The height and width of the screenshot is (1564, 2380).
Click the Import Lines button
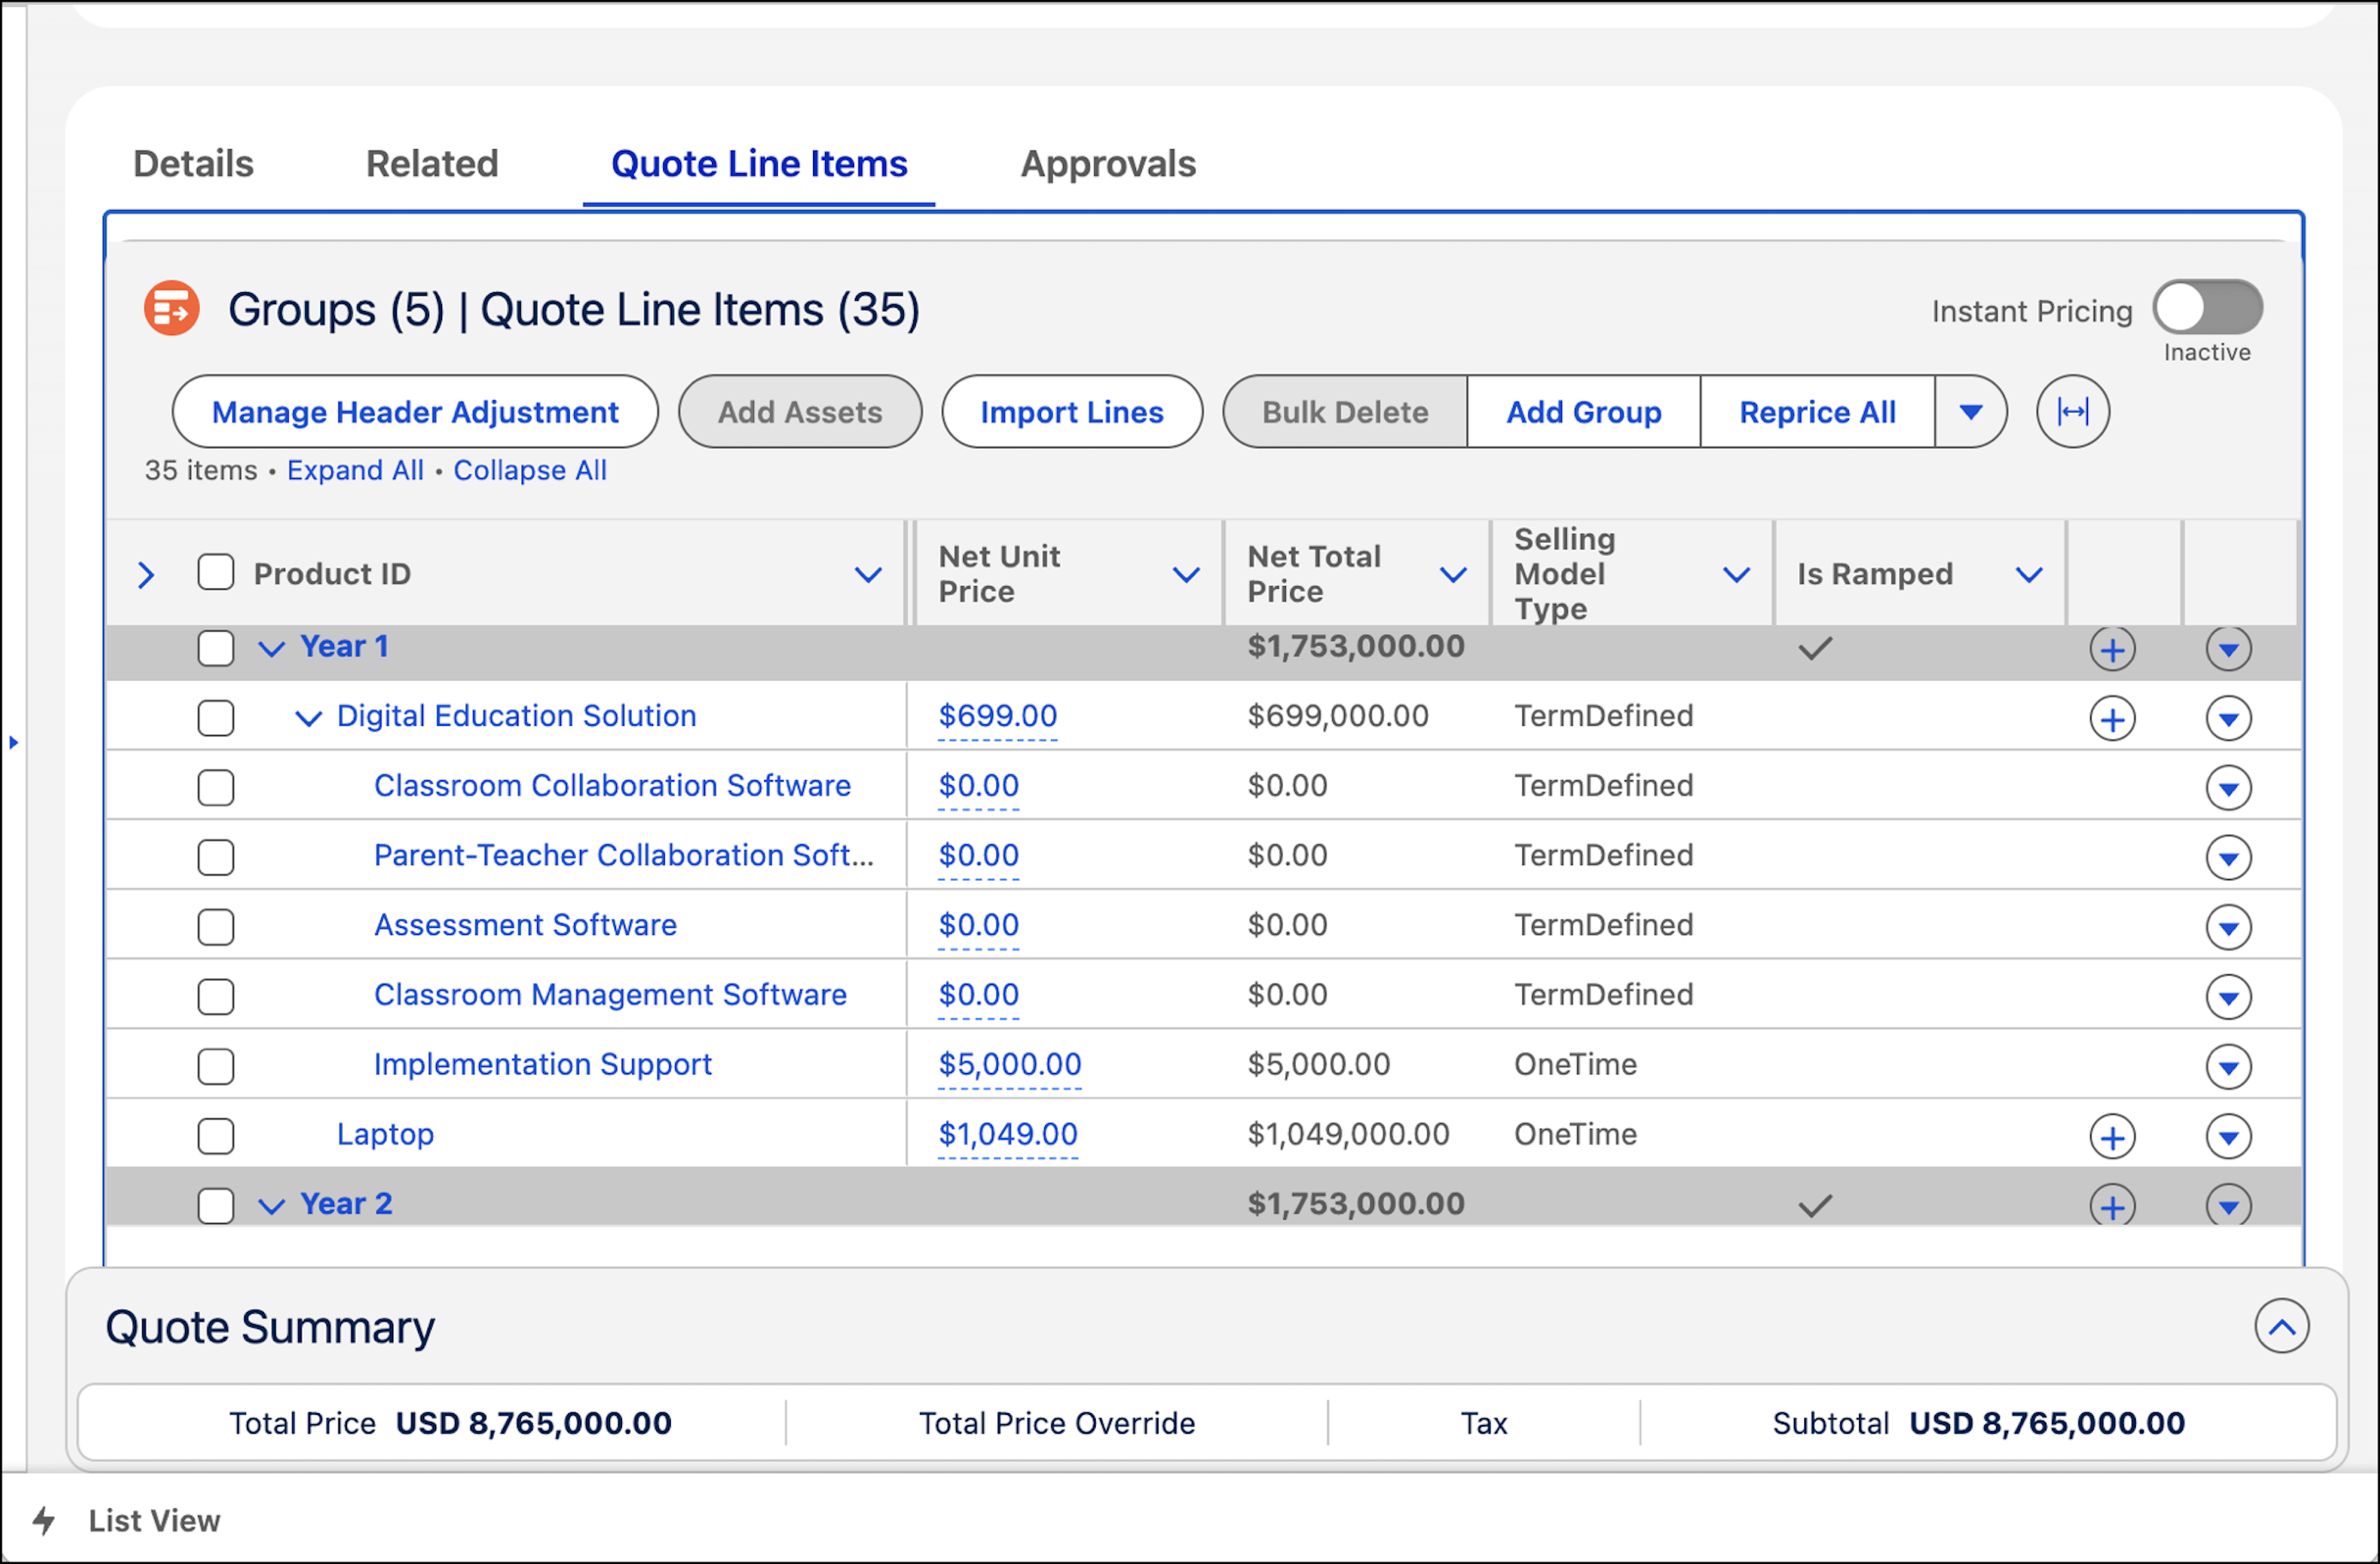[x=1071, y=411]
